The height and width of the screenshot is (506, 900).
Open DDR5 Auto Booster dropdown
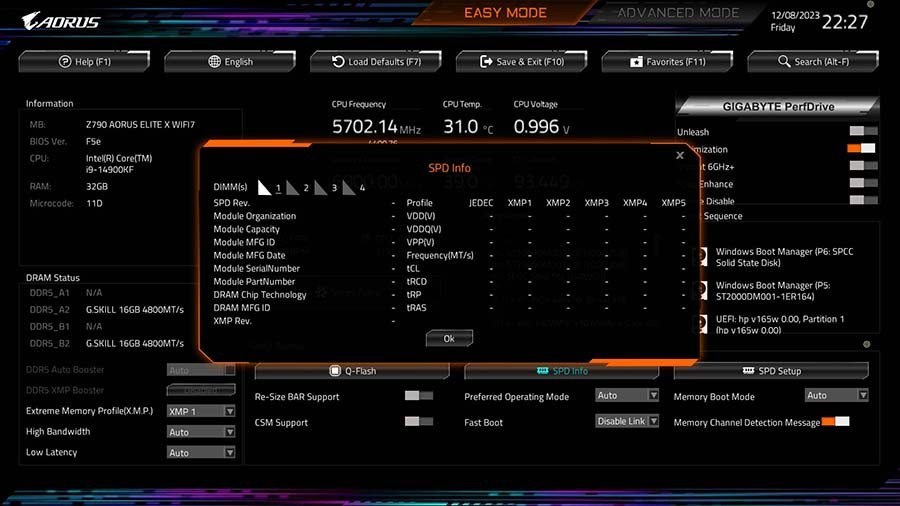[201, 370]
